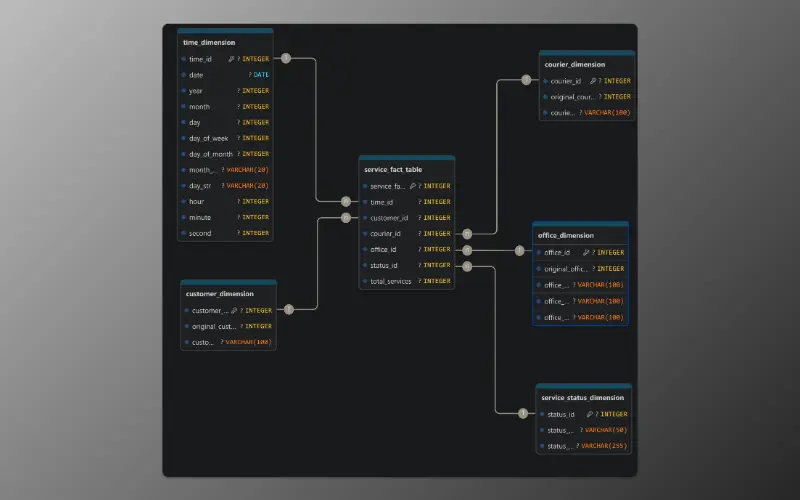Select the '1' marker beside office_dimension office_id
Screen dimensions: 800x500
pos(519,251)
